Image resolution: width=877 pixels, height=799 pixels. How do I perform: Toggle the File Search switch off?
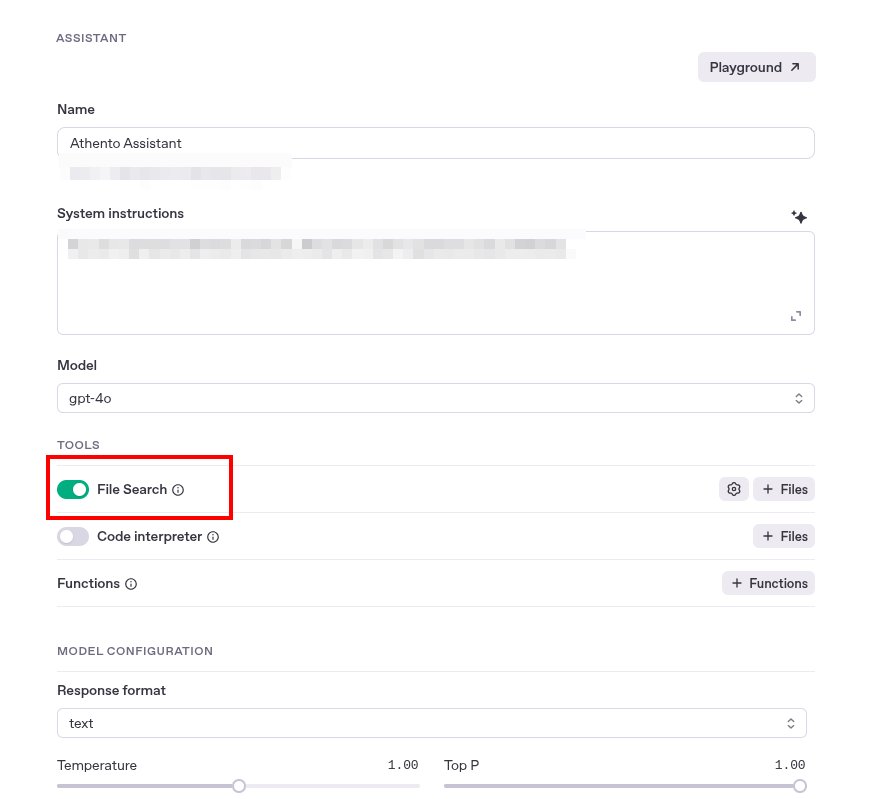click(73, 489)
